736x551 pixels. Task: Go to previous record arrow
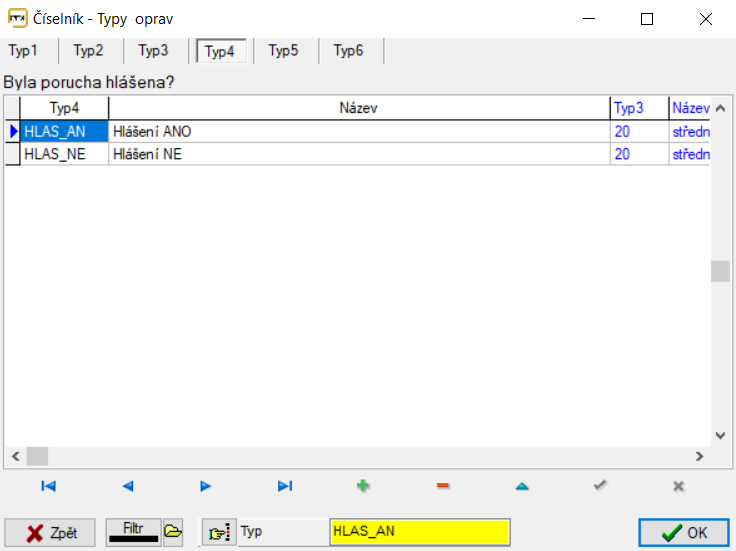128,486
